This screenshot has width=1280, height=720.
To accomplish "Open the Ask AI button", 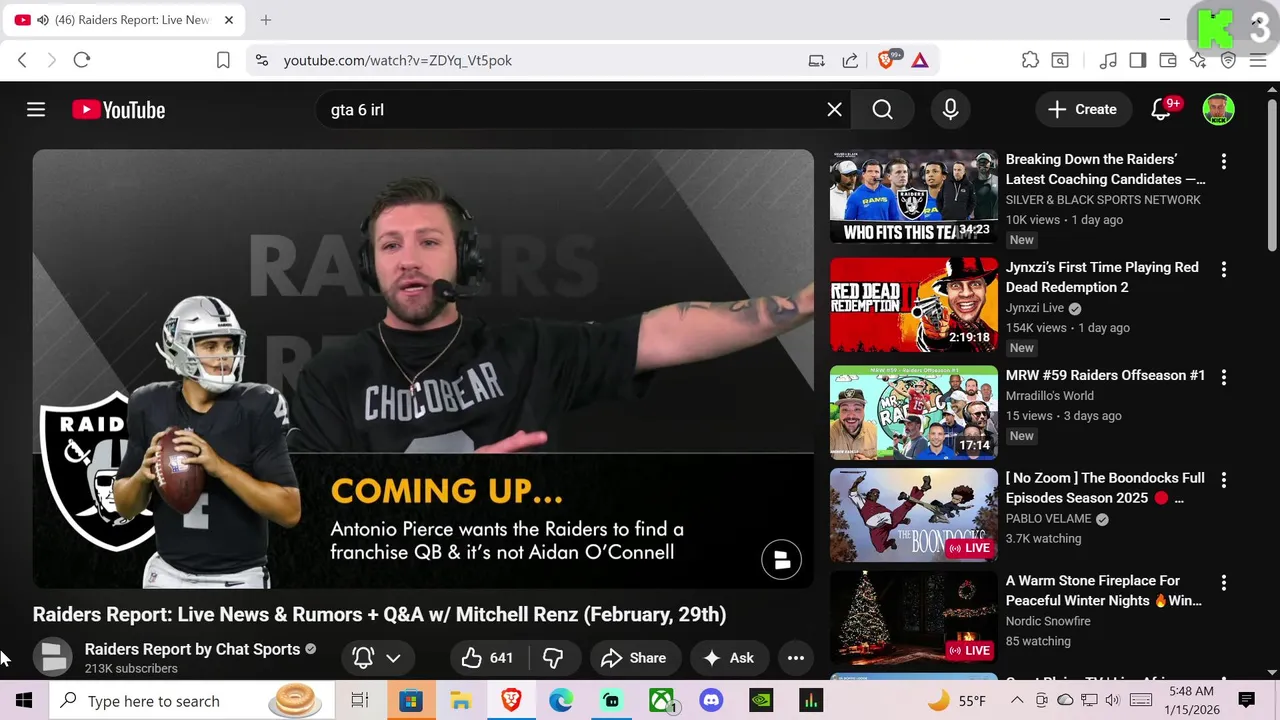I will pyautogui.click(x=728, y=658).
